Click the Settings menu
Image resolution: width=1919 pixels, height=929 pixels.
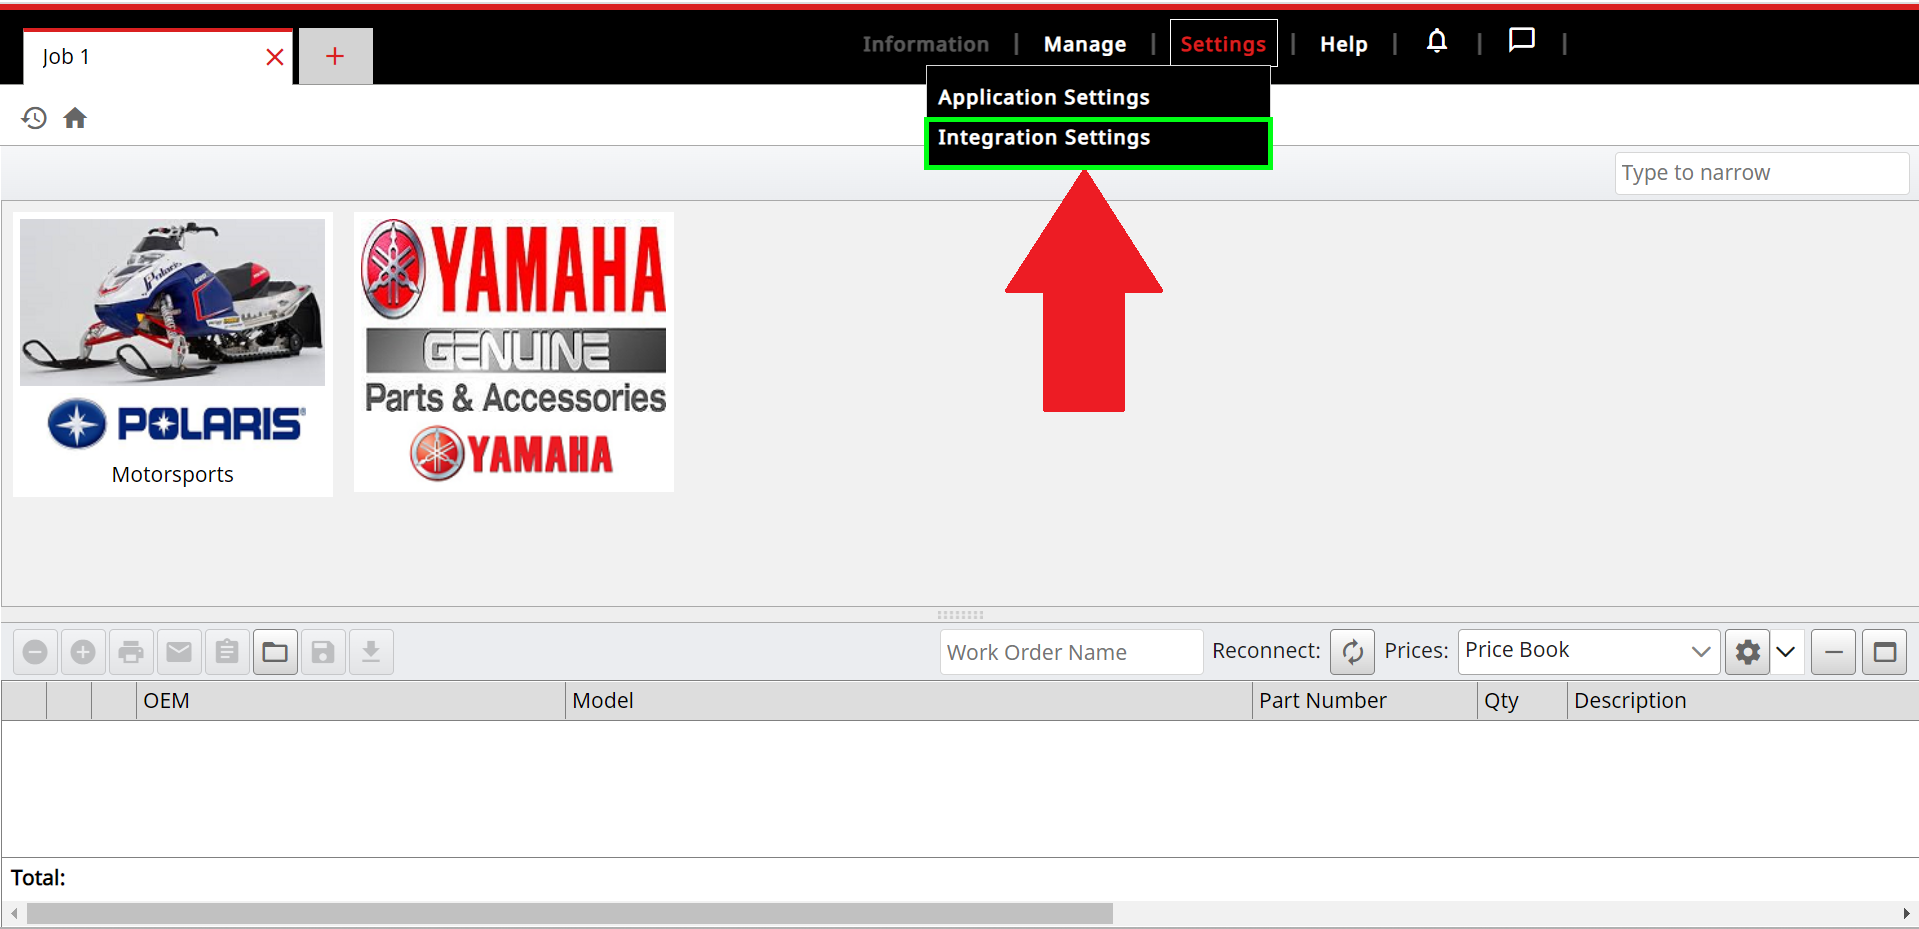[1223, 44]
